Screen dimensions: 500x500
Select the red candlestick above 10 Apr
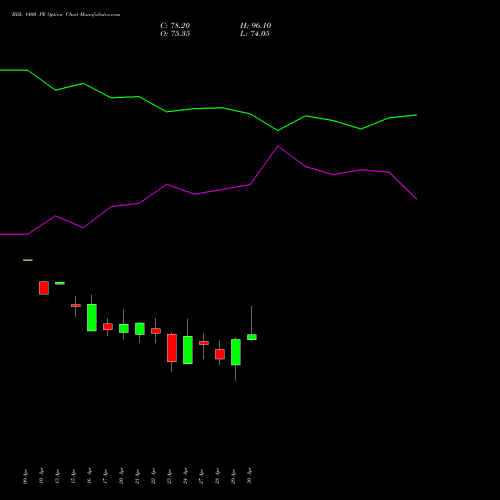coord(44,288)
